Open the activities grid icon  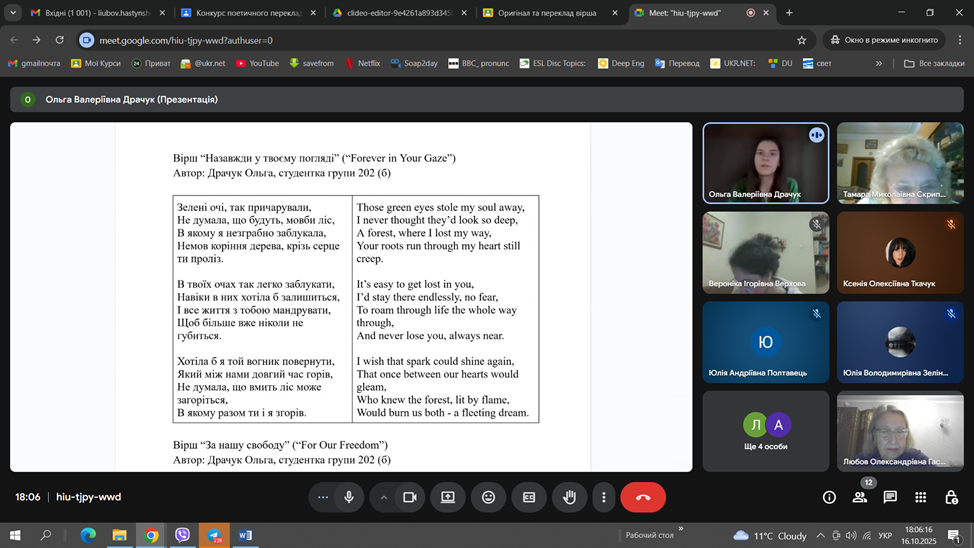(920, 497)
